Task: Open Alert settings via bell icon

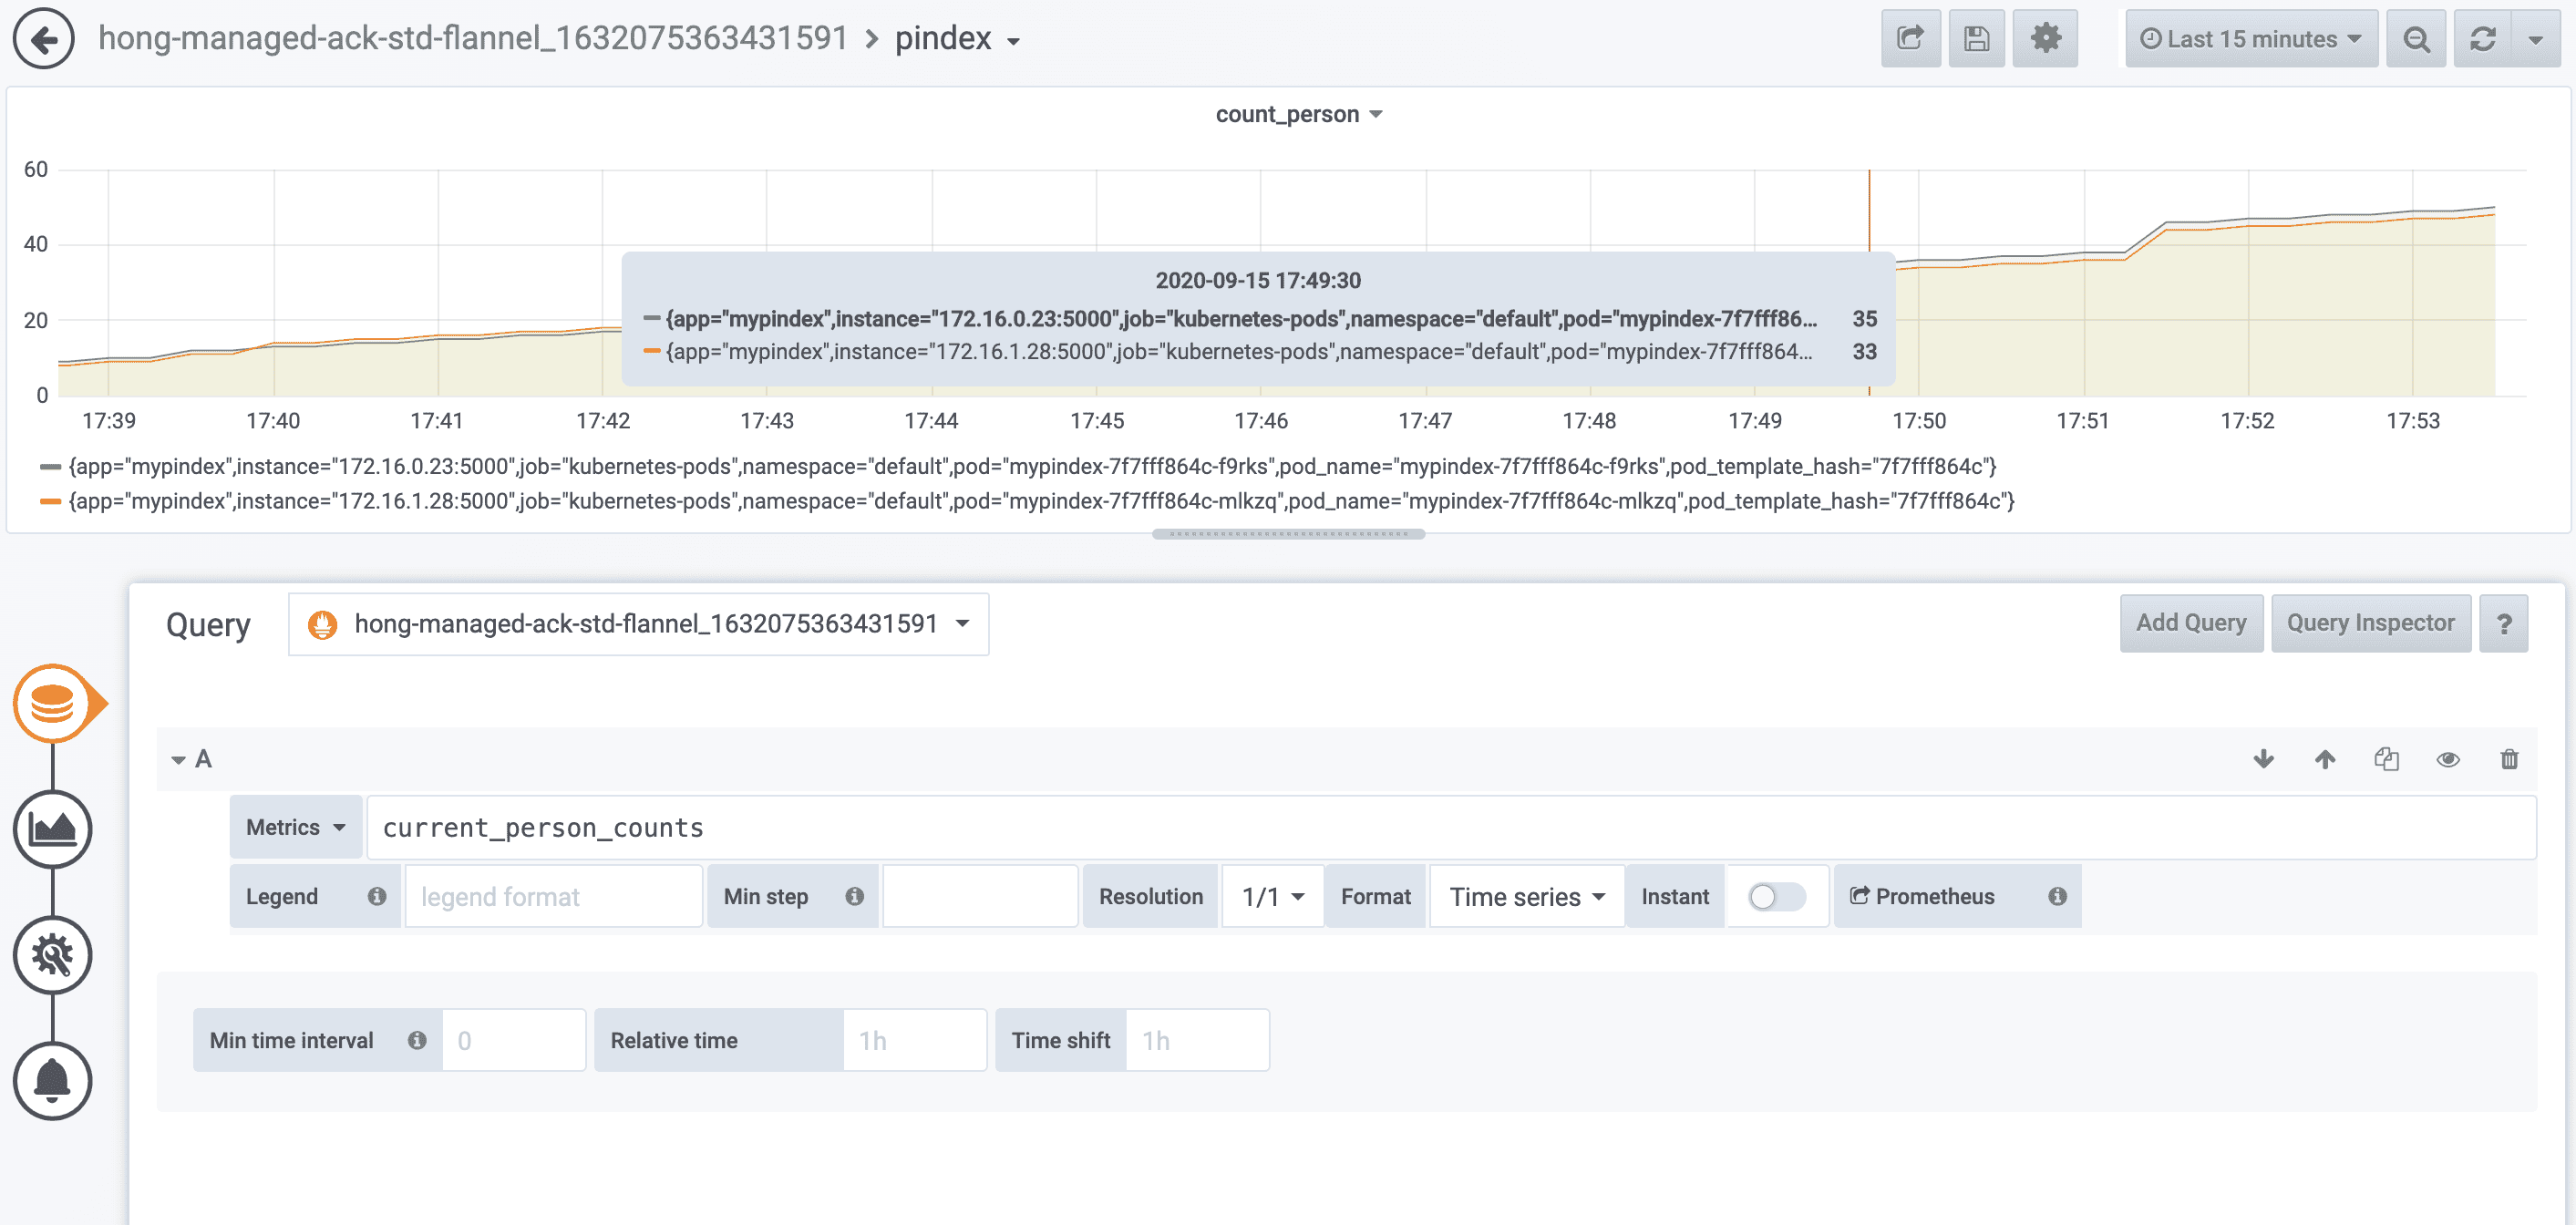Action: click(52, 1081)
